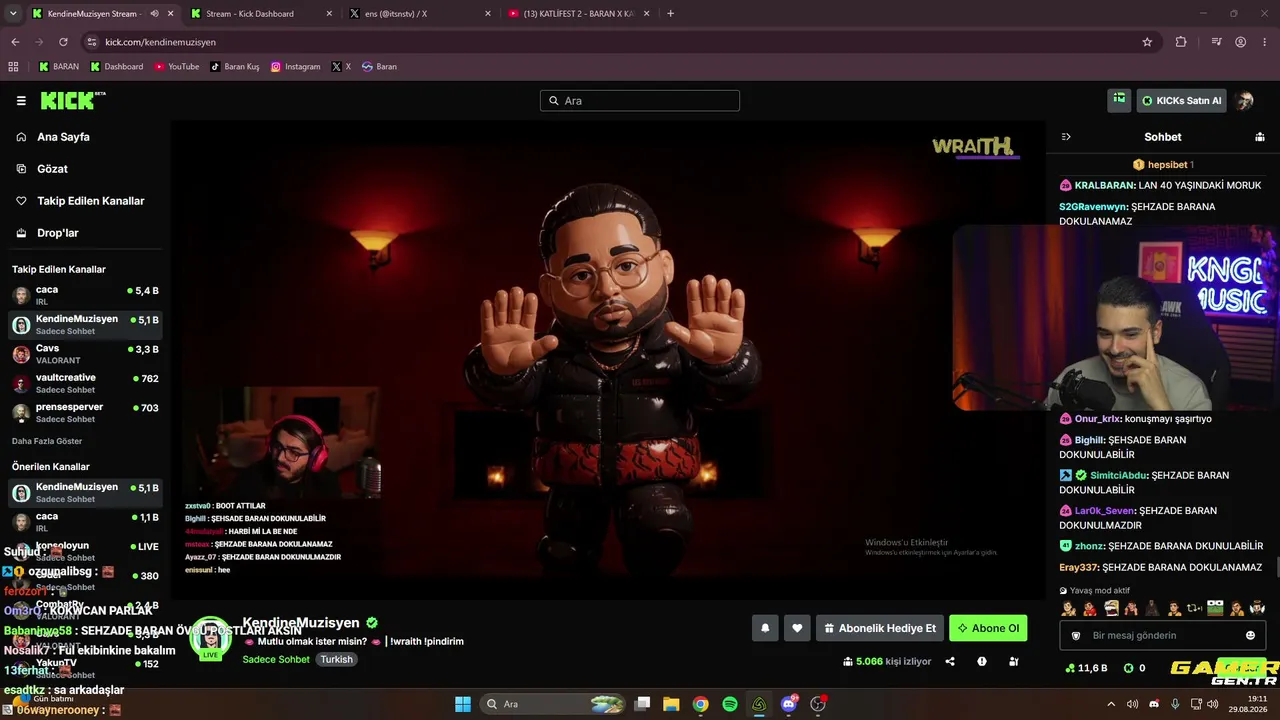The height and width of the screenshot is (720, 1280).
Task: Close the Stream - Kick Dashboard tab
Action: point(329,14)
